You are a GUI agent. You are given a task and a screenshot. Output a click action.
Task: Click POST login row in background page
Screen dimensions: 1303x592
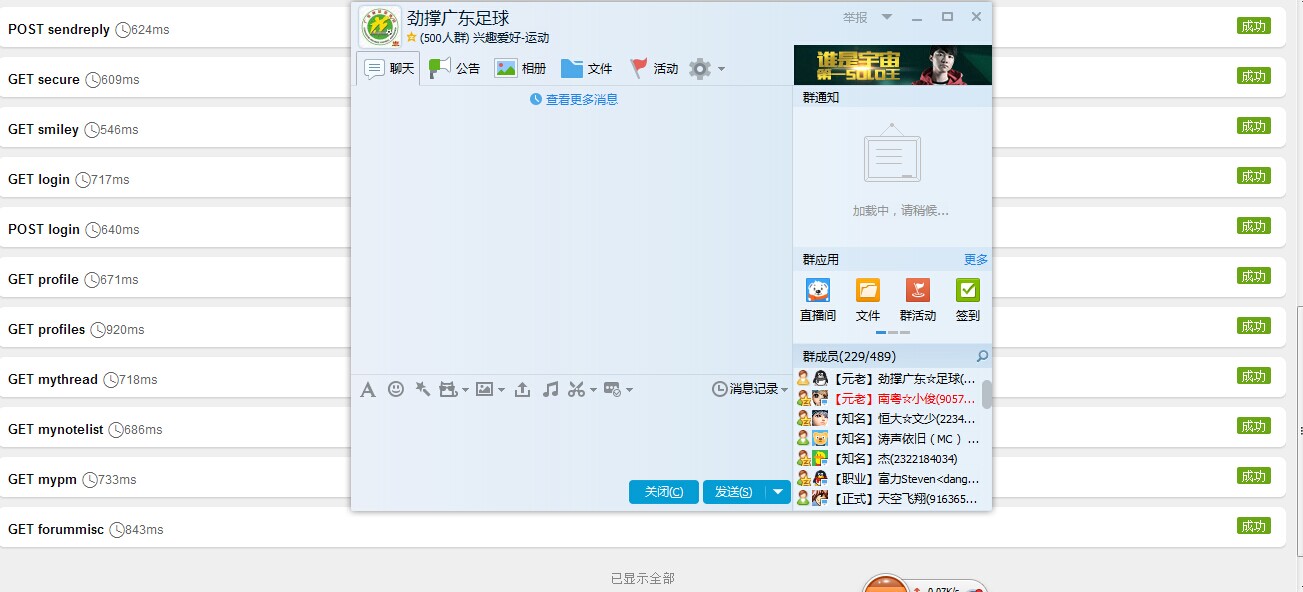pyautogui.click(x=642, y=229)
